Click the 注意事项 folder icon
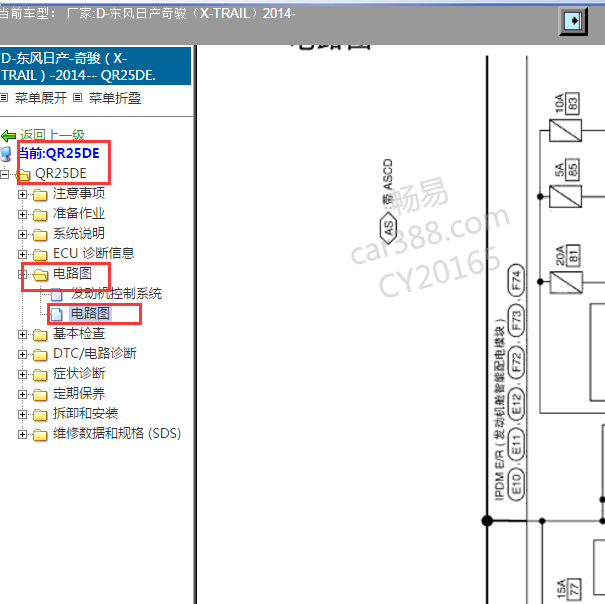 (x=40, y=195)
